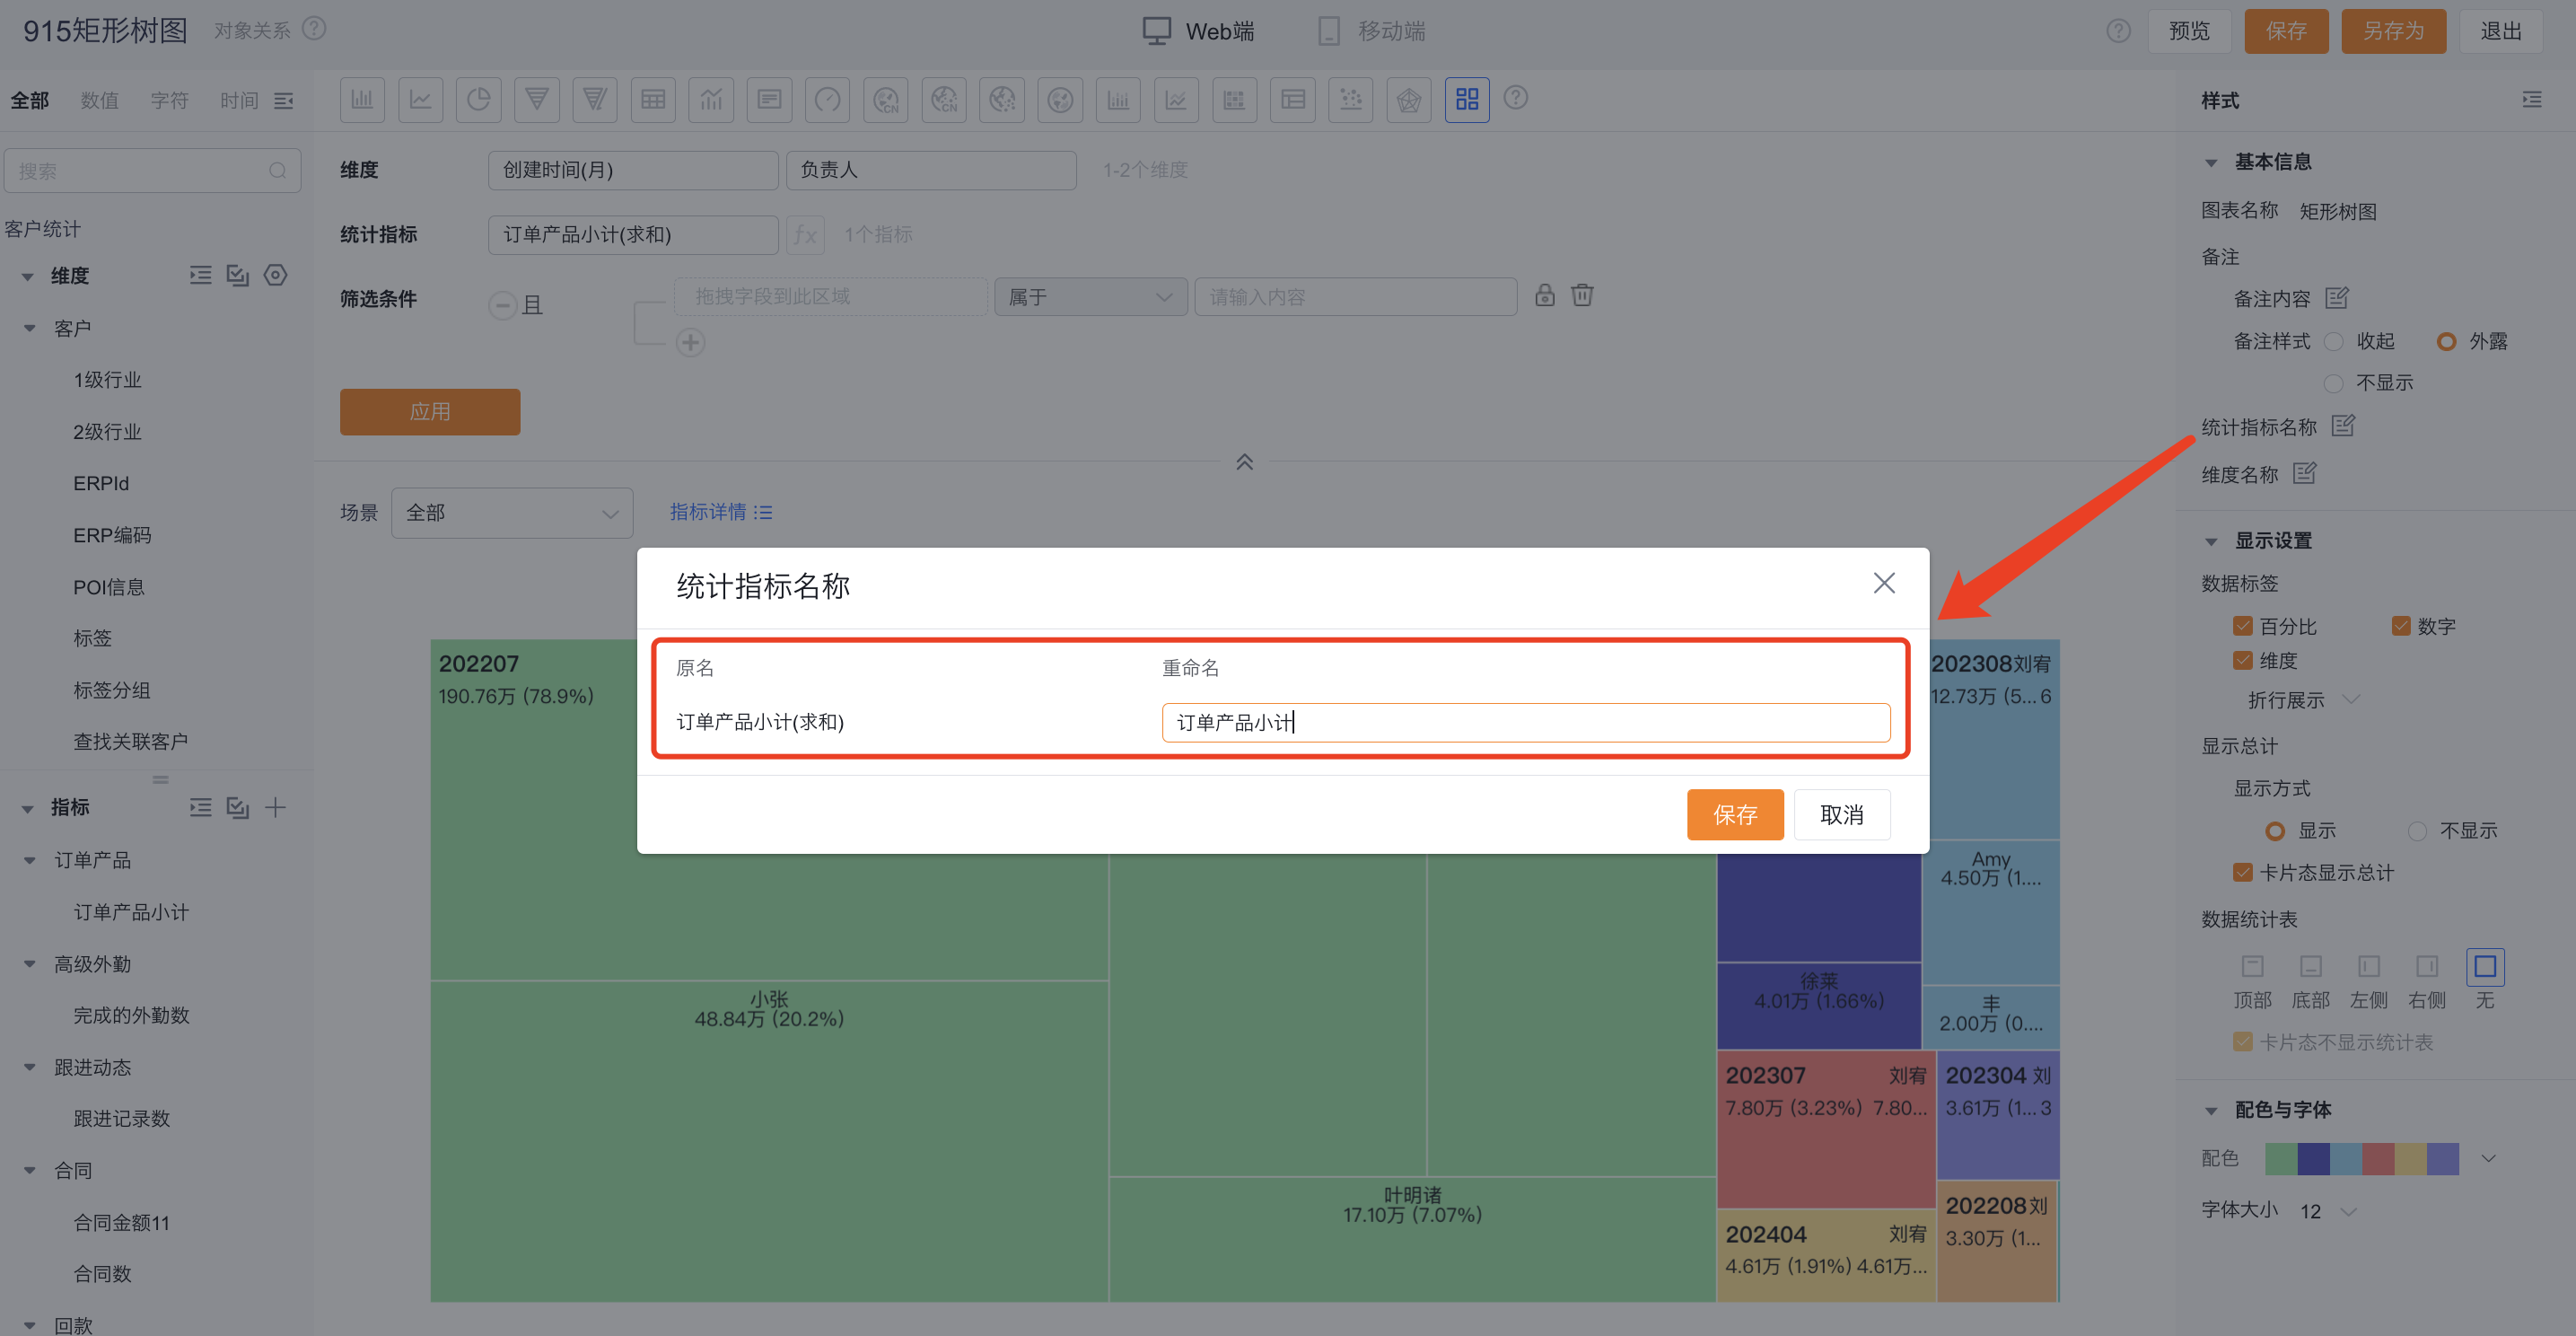This screenshot has height=1336, width=2576.
Task: Click the orange 保存 button in dialog
Action: 1734,815
